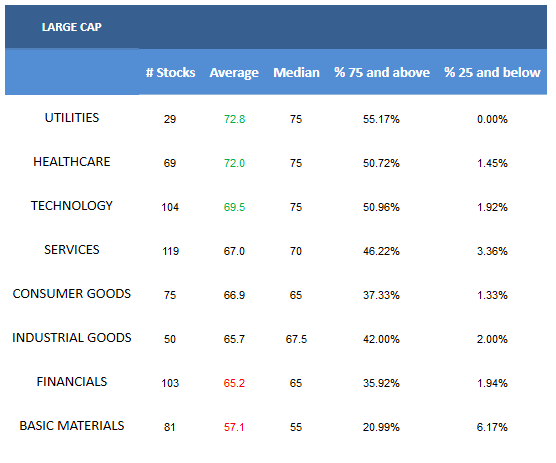Select the UTILITIES row label
The image size is (556, 463).
pyautogui.click(x=72, y=118)
